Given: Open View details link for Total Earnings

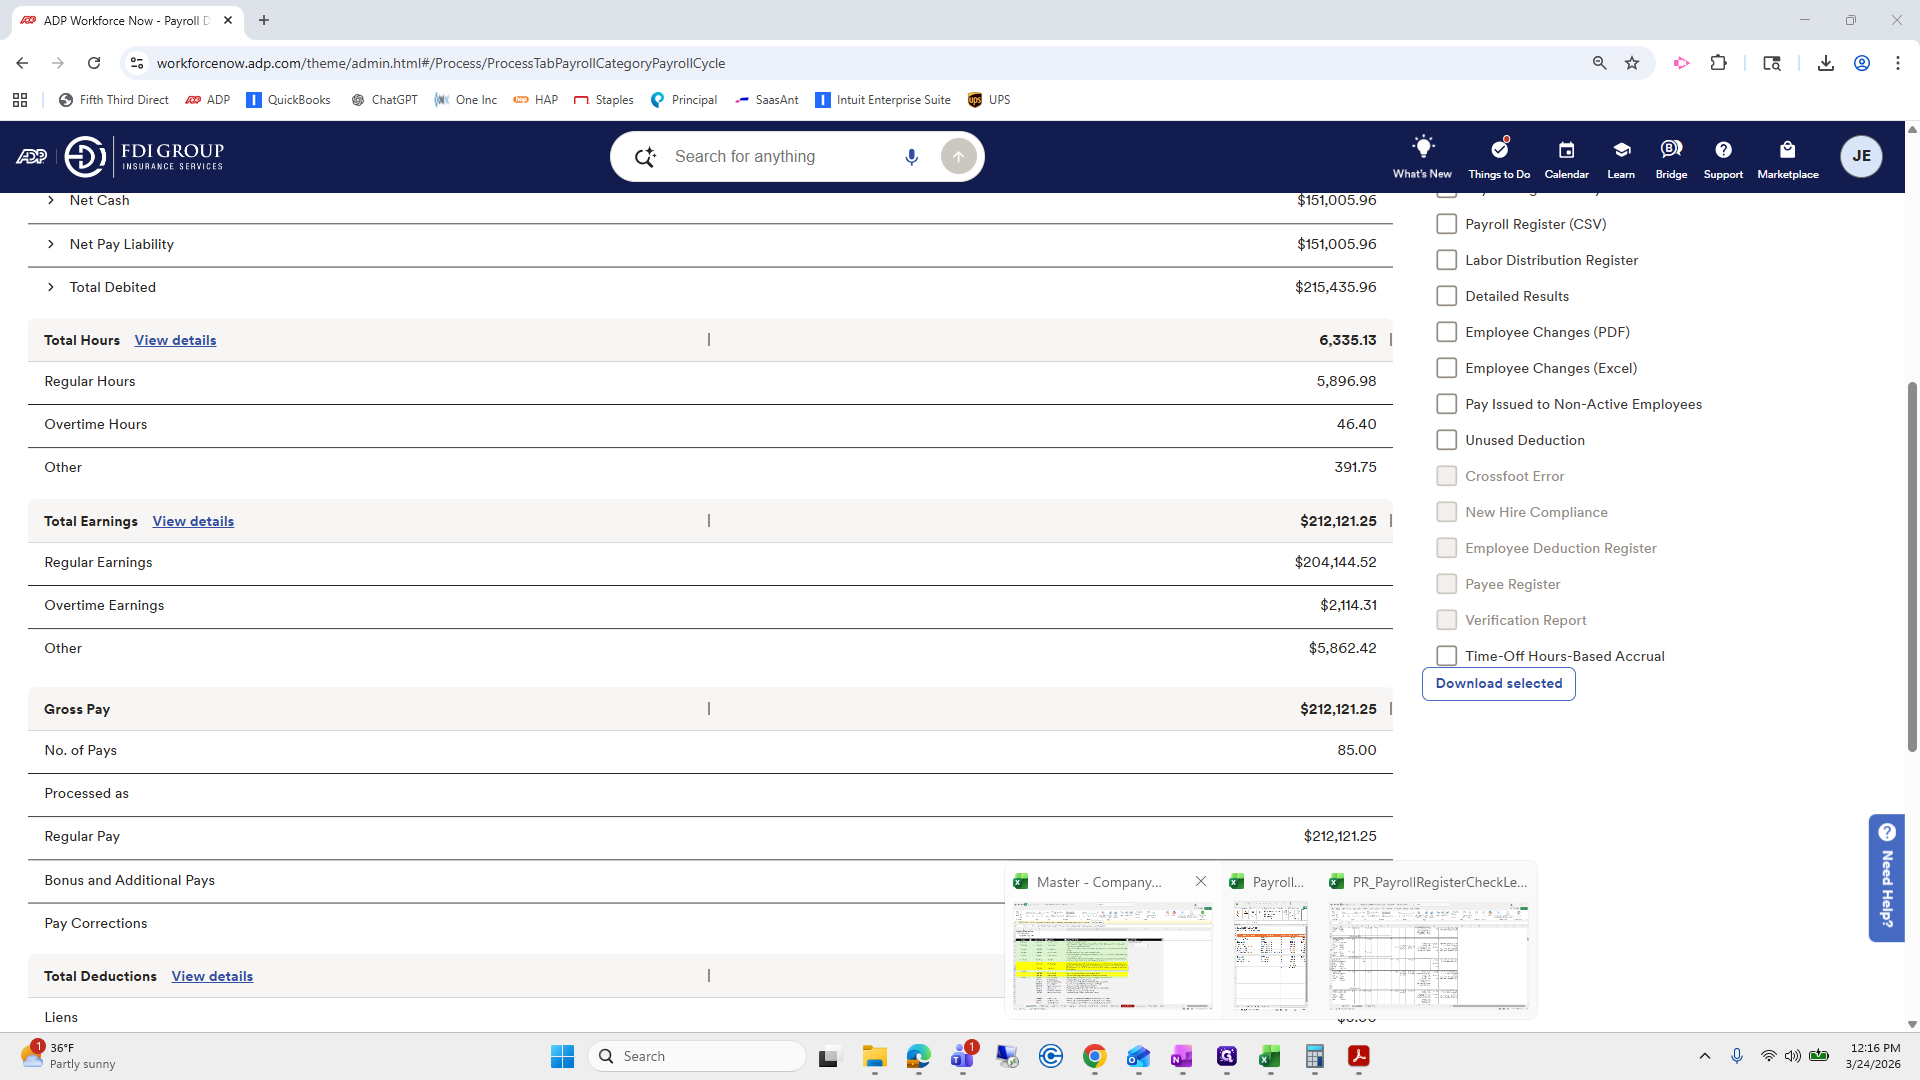Looking at the screenshot, I should pos(193,521).
